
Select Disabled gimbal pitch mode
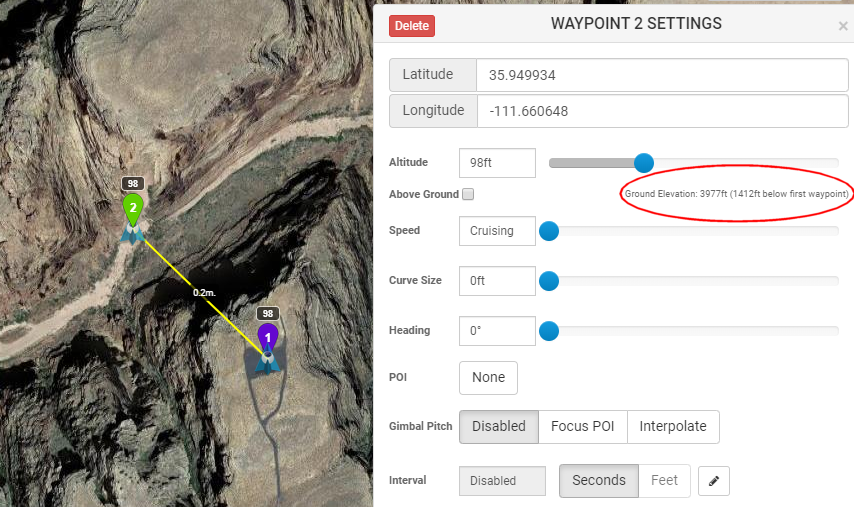(499, 426)
